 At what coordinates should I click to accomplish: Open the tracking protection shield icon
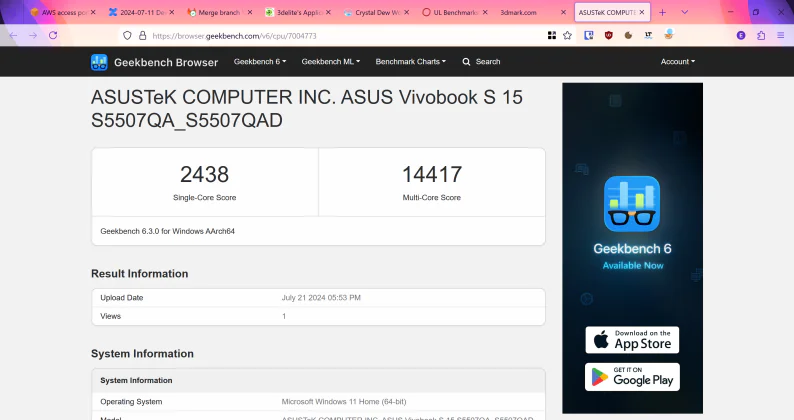click(x=127, y=35)
